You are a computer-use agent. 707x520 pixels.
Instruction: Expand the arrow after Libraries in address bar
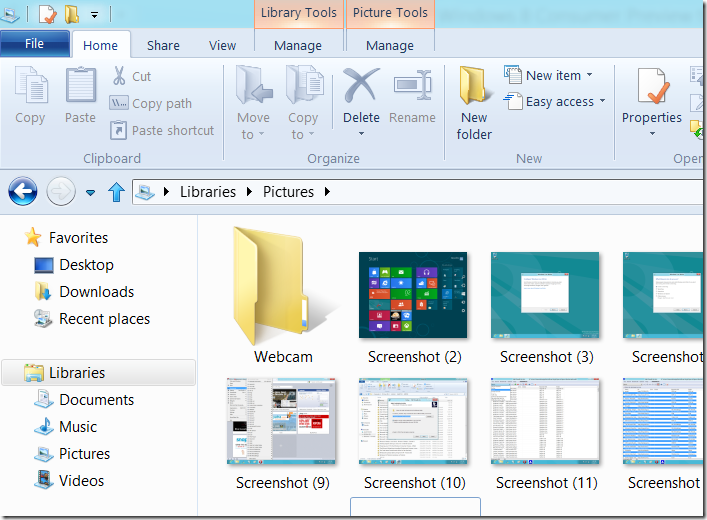click(x=249, y=192)
